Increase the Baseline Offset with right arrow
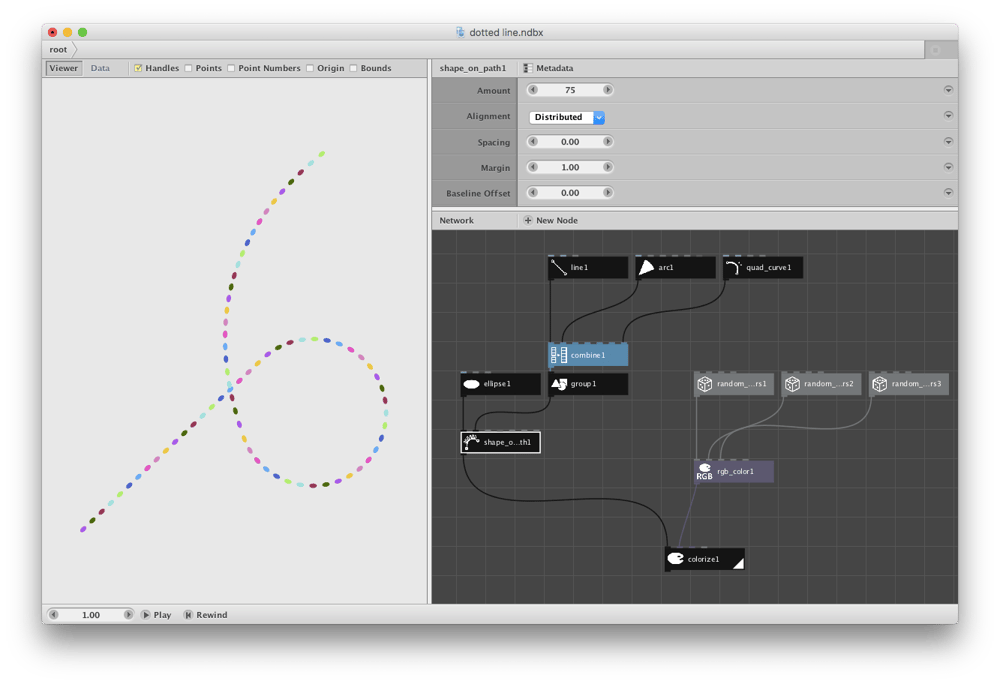The width and height of the screenshot is (1000, 684). [x=607, y=193]
